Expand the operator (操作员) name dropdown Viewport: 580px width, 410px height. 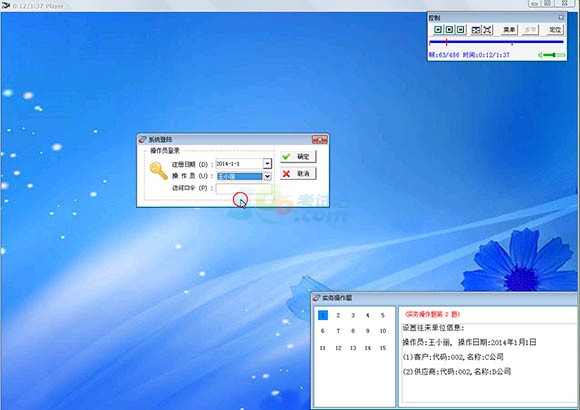[x=267, y=177]
